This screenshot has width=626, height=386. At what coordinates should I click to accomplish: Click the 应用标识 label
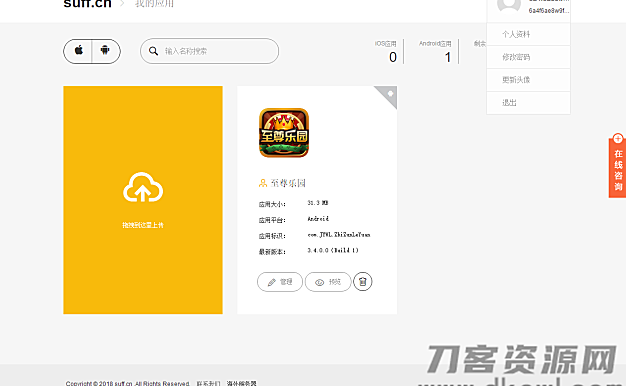pyautogui.click(x=272, y=236)
